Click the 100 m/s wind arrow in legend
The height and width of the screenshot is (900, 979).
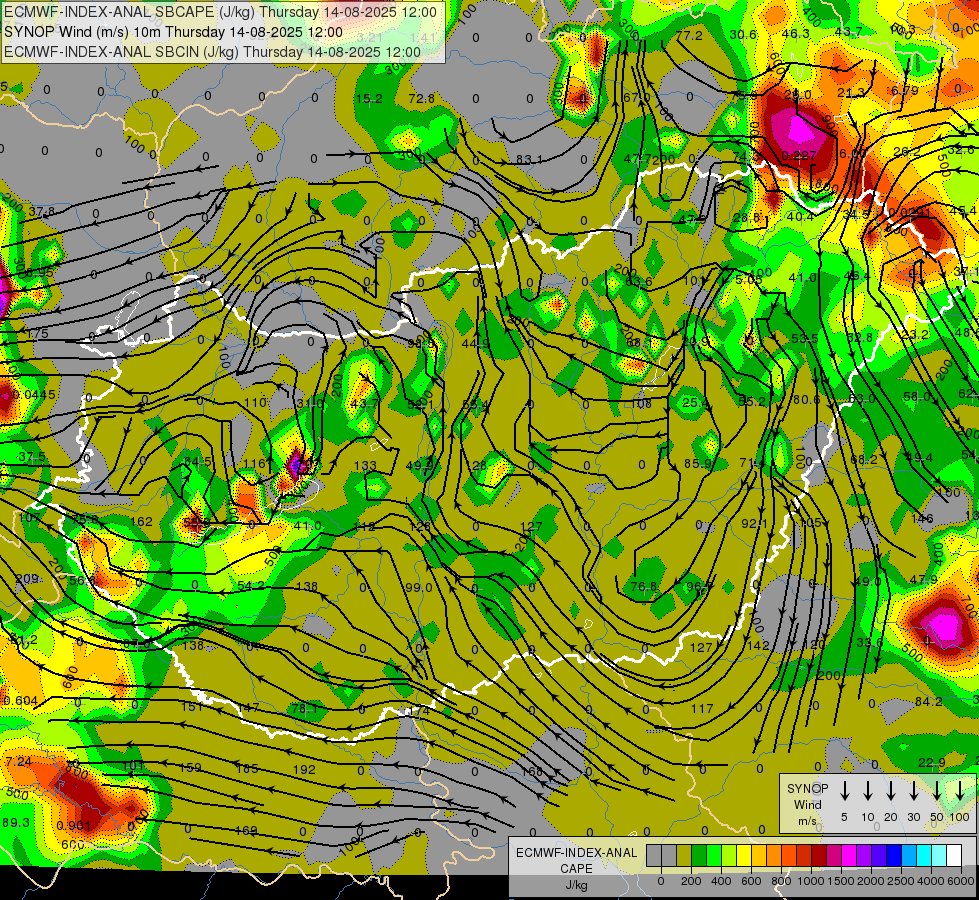coord(960,791)
